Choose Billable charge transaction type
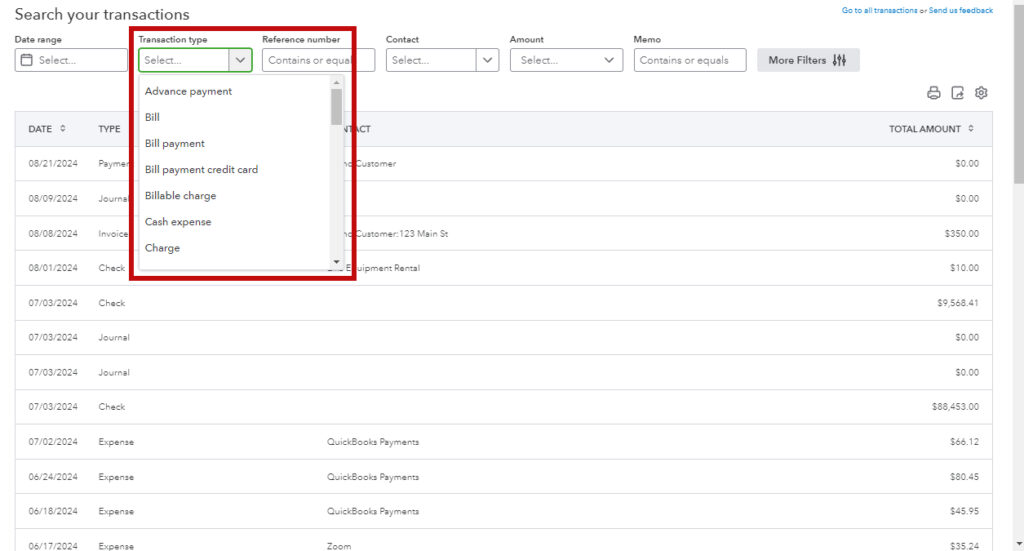This screenshot has height=551, width=1024. point(180,196)
